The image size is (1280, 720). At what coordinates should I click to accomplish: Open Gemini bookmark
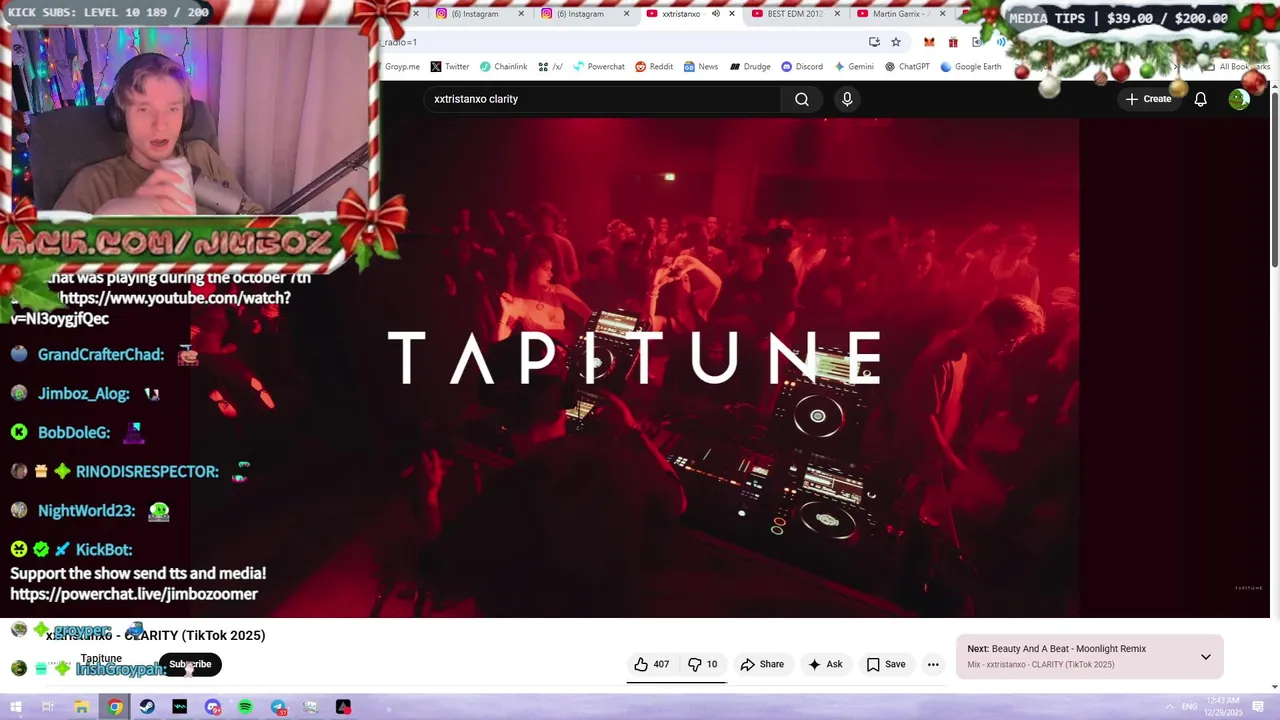854,67
